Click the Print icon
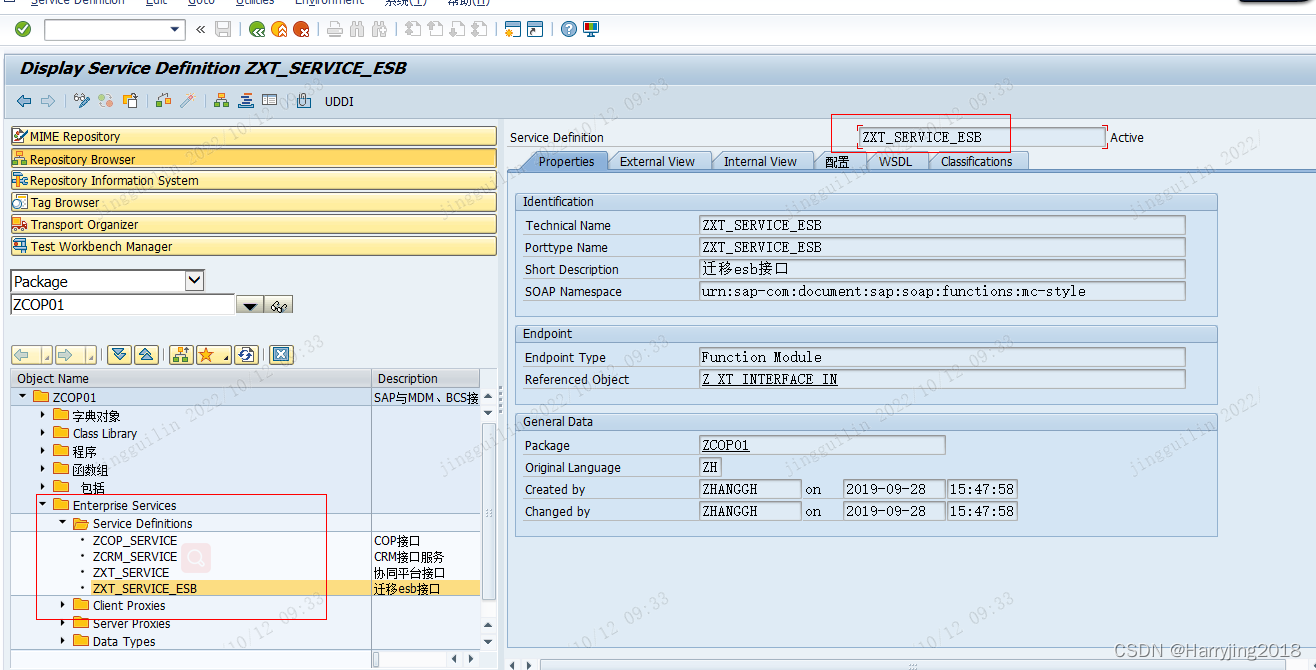The width and height of the screenshot is (1316, 670). pyautogui.click(x=335, y=29)
